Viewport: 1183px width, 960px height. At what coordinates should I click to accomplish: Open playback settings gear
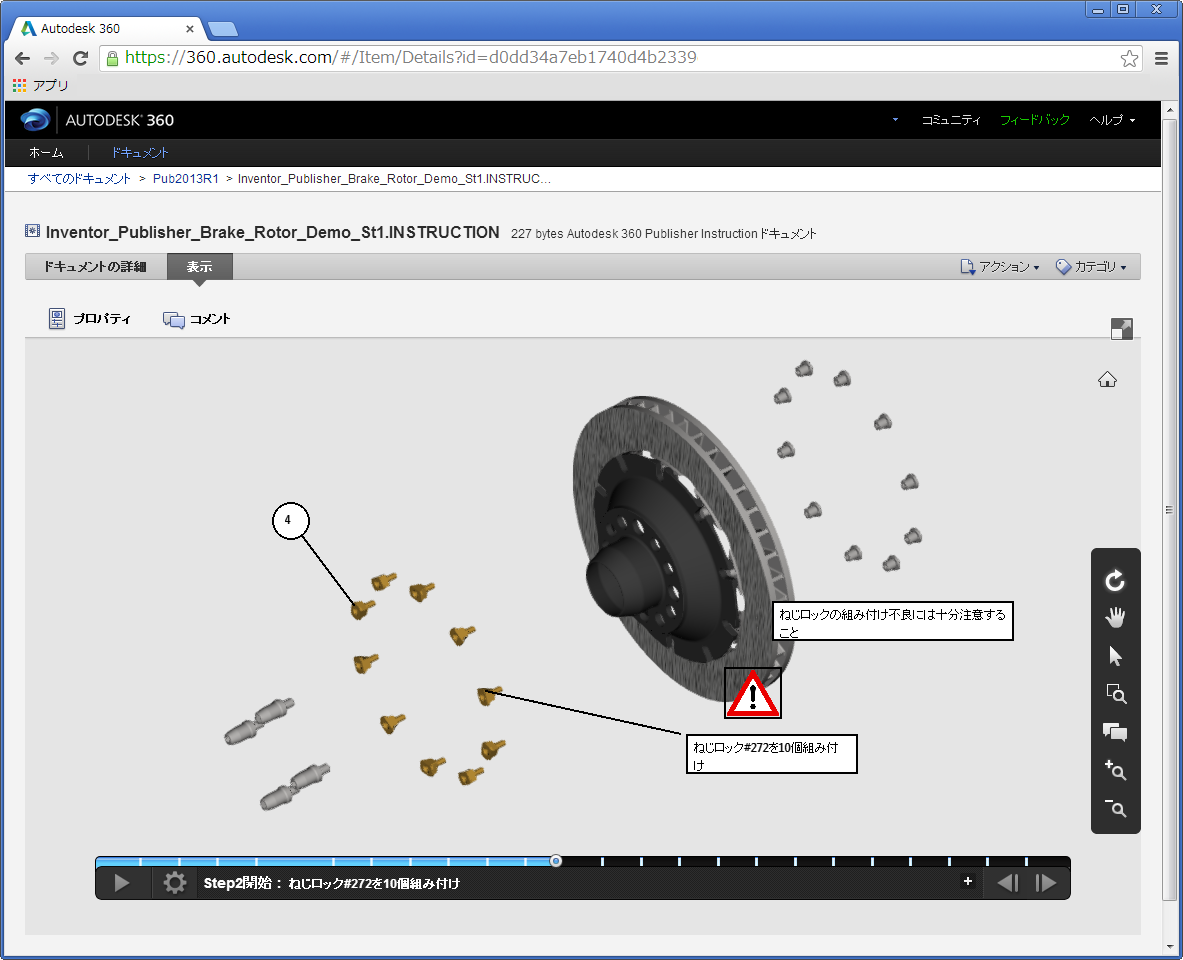pyautogui.click(x=174, y=882)
